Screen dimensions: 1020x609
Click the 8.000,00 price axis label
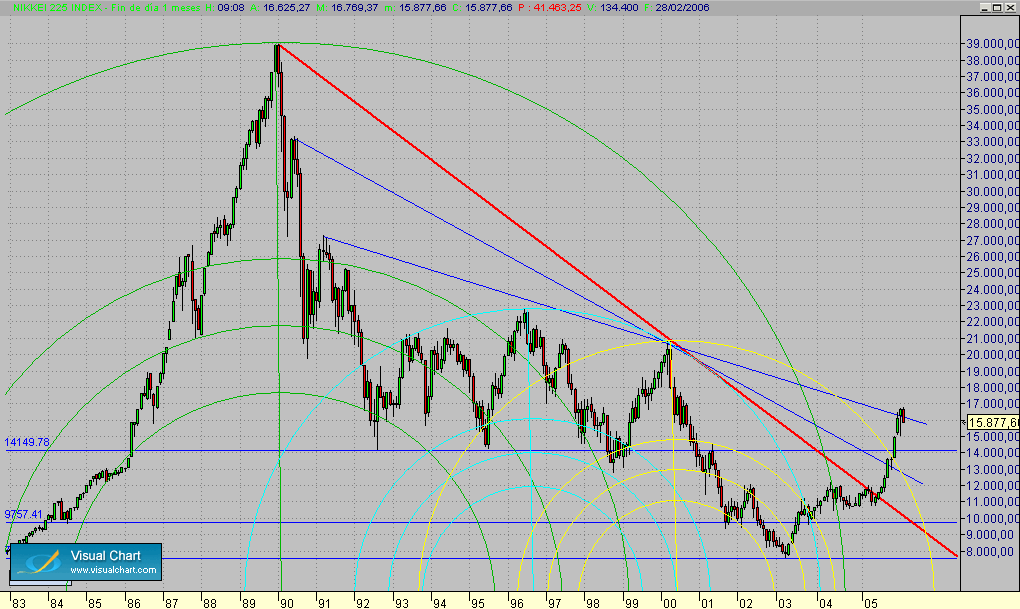990,551
